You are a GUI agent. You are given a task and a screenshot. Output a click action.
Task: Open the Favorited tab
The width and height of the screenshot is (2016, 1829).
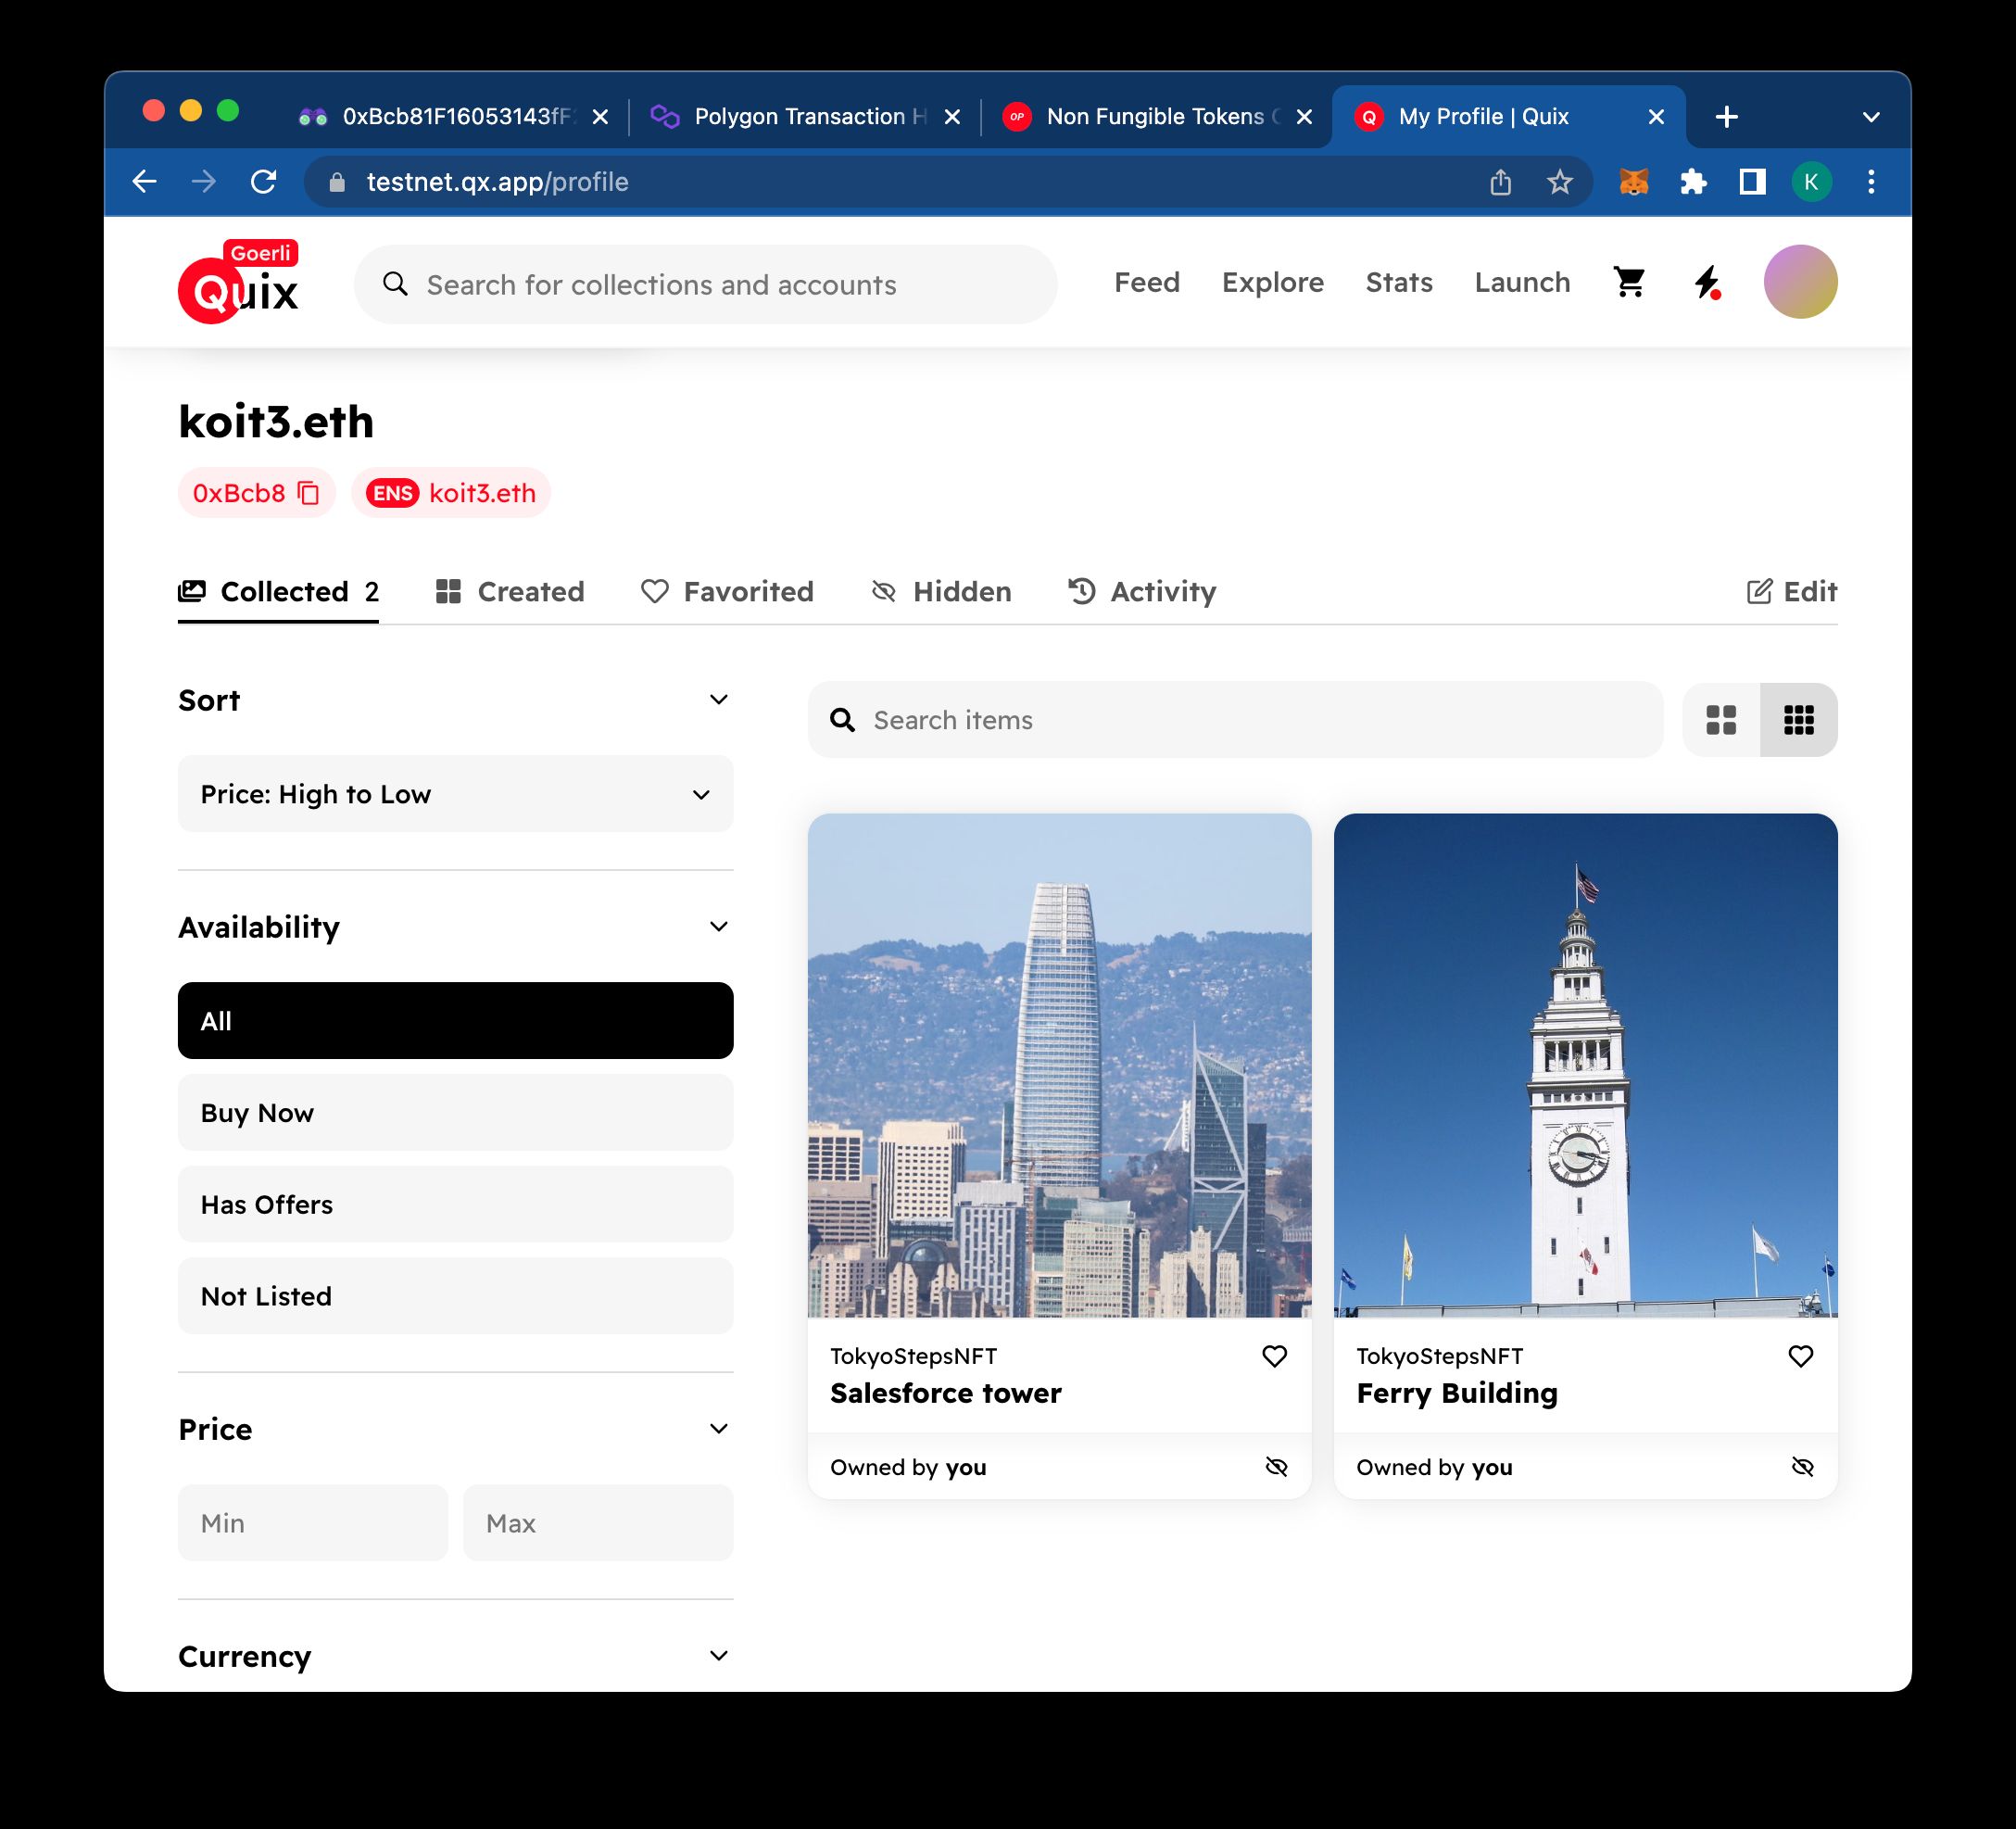727,592
